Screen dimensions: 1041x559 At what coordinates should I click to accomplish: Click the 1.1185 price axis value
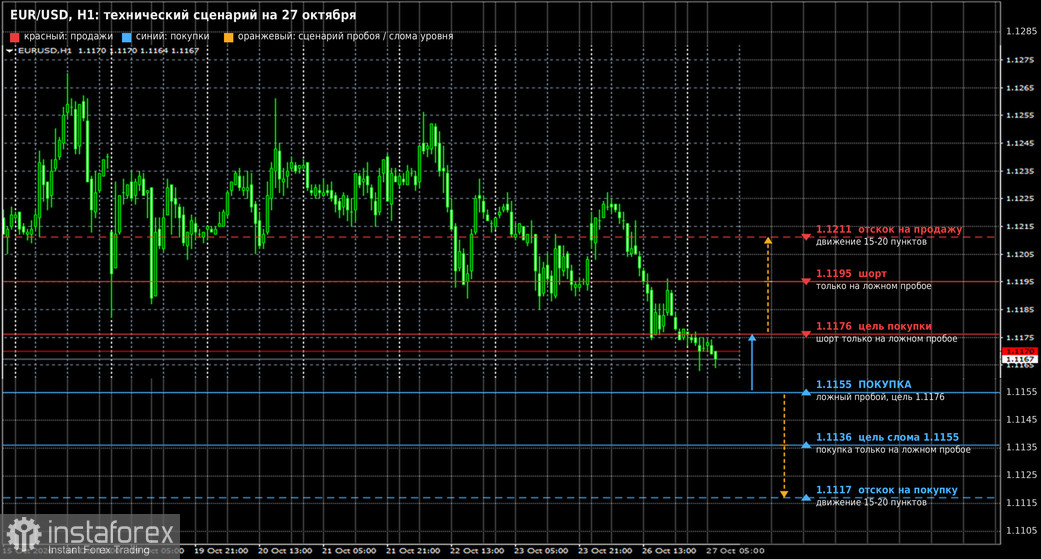tap(1020, 309)
